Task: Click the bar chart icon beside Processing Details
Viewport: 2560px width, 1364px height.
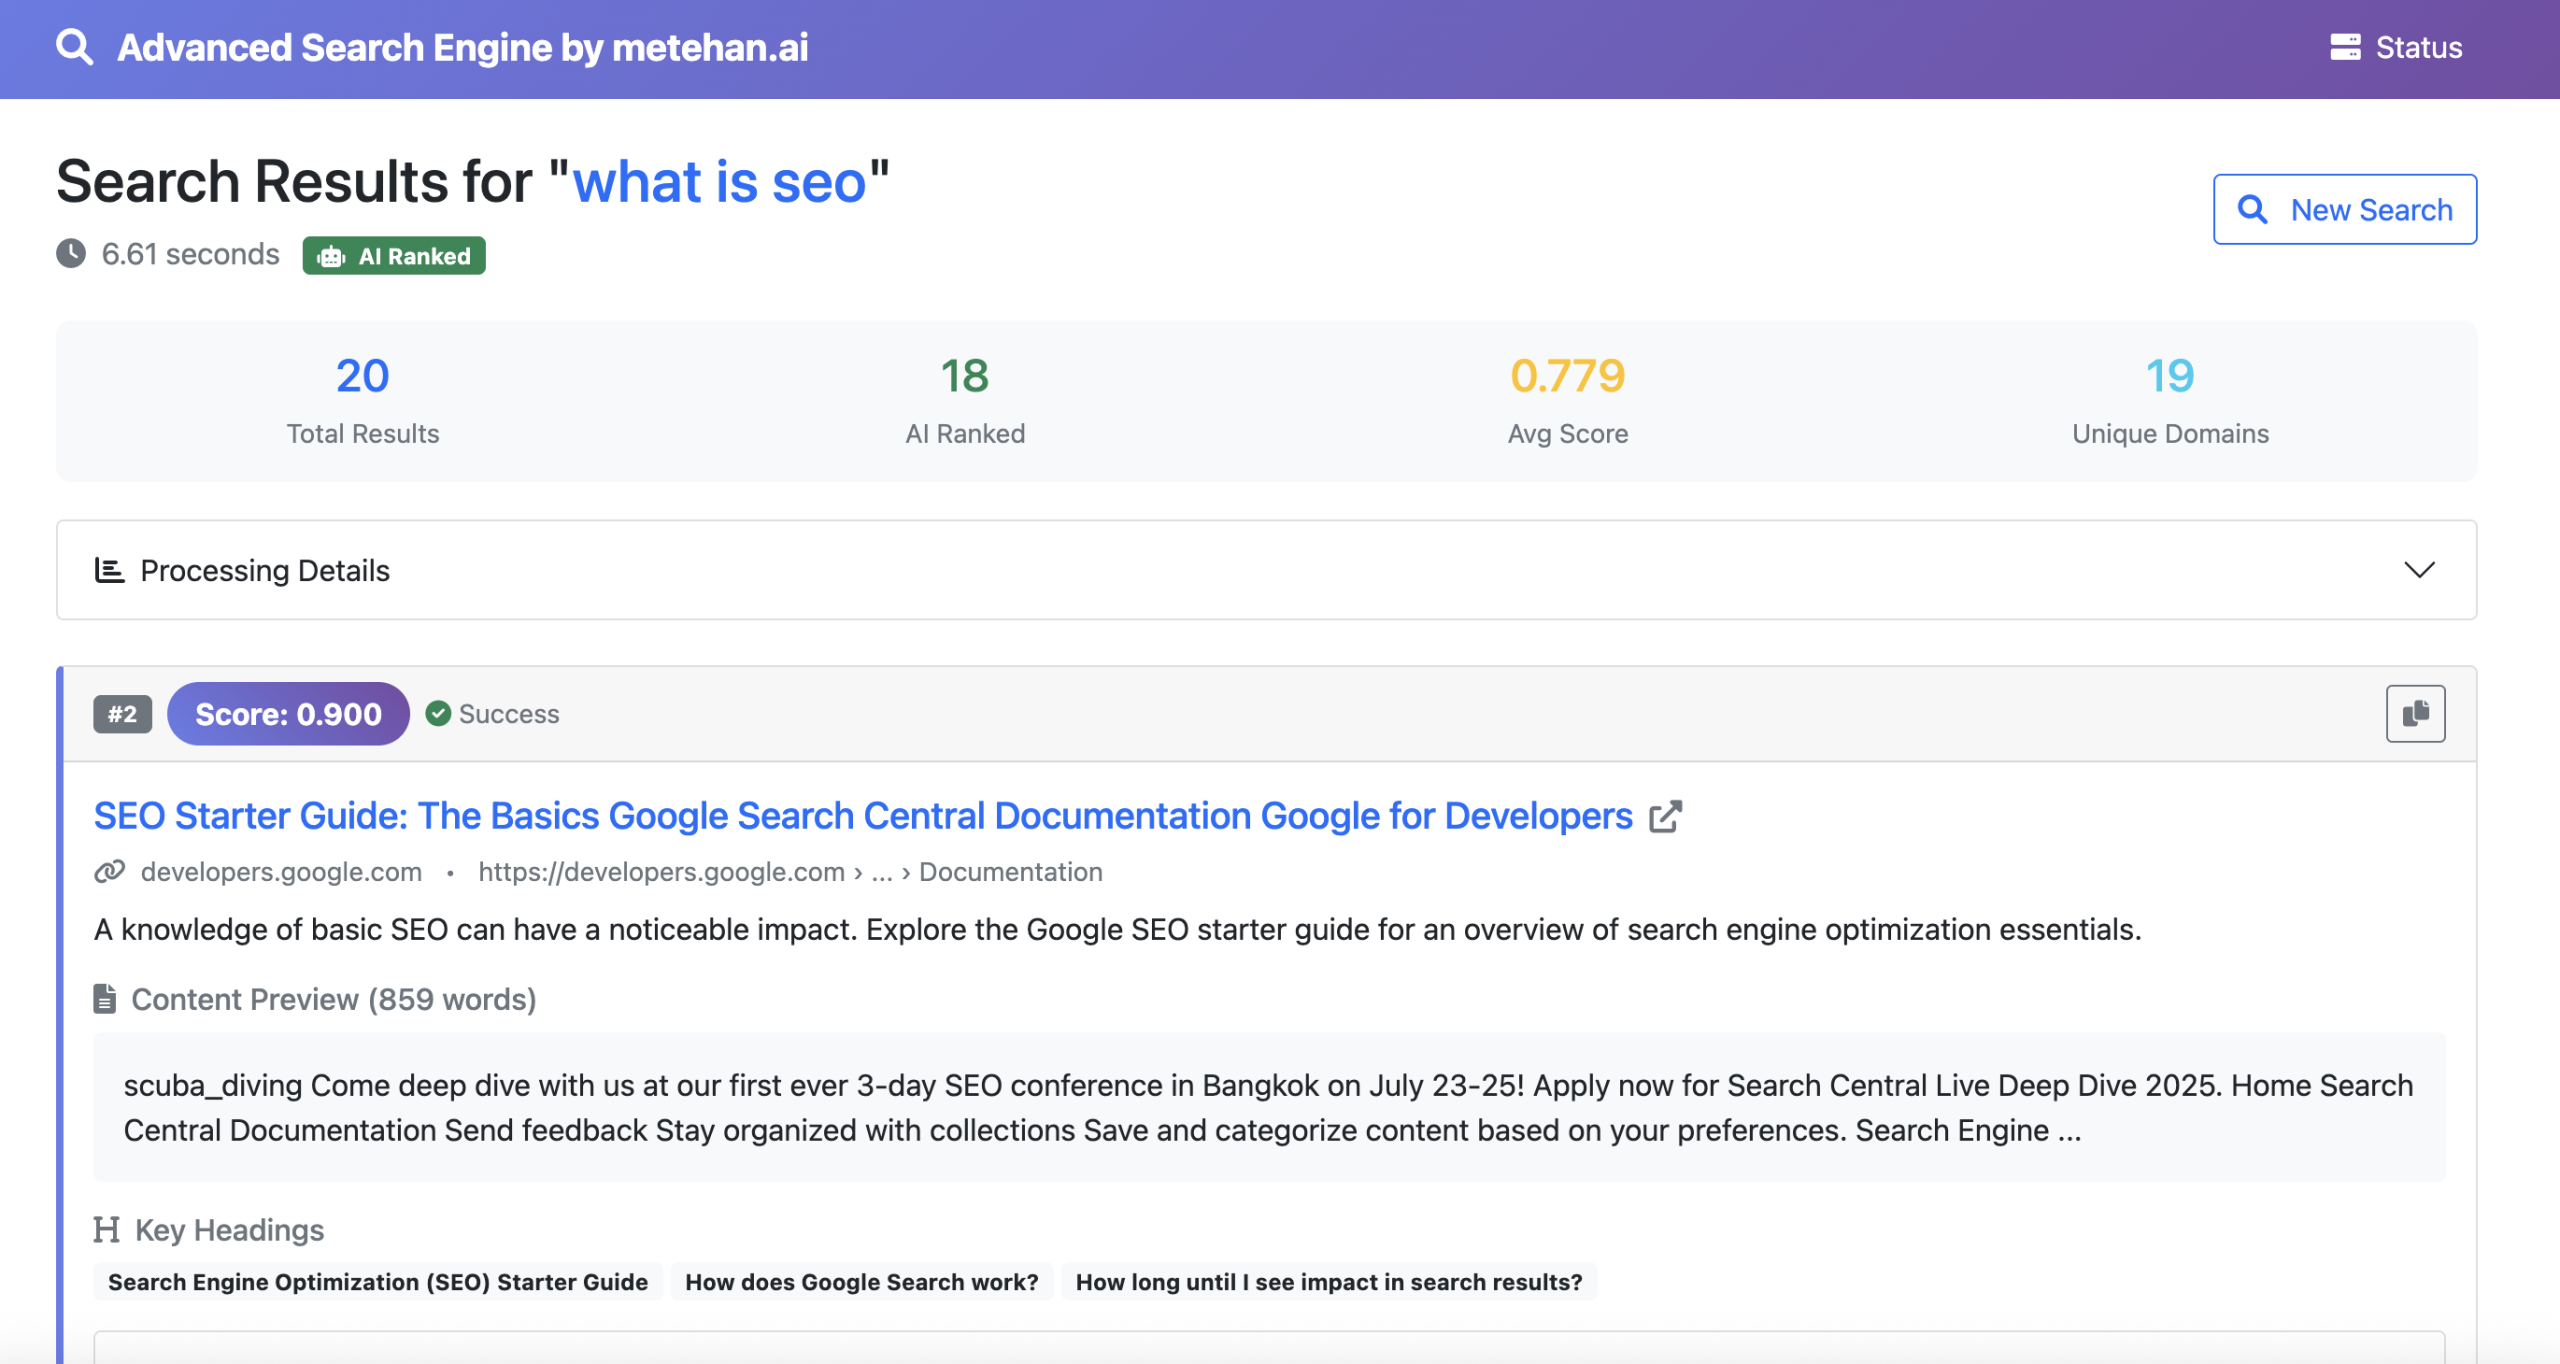Action: 107,570
